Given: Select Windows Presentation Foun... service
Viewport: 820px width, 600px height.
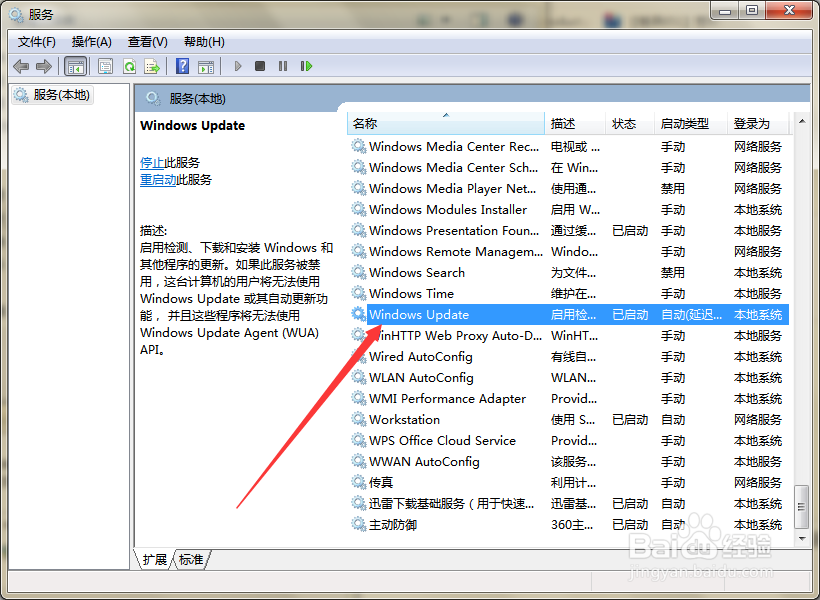Looking at the screenshot, I should coord(454,231).
